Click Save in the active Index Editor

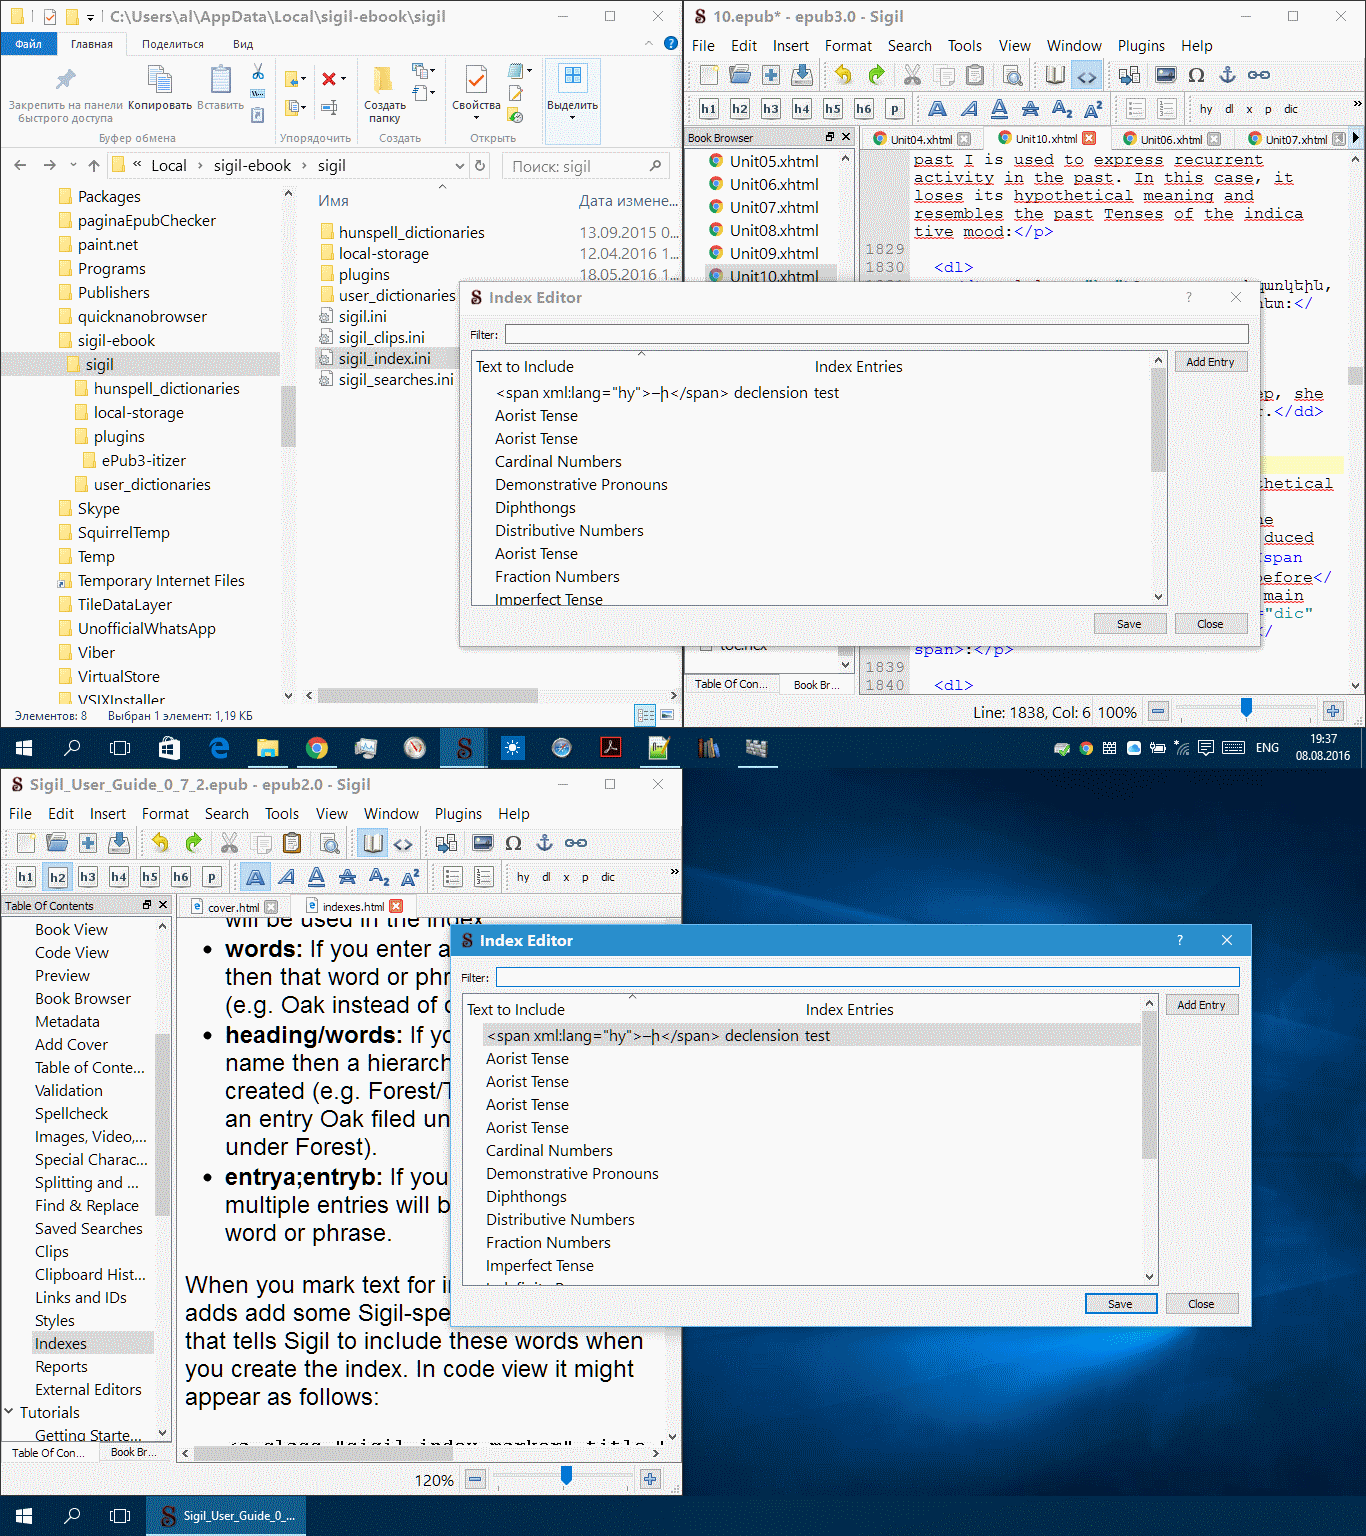tap(1120, 1304)
